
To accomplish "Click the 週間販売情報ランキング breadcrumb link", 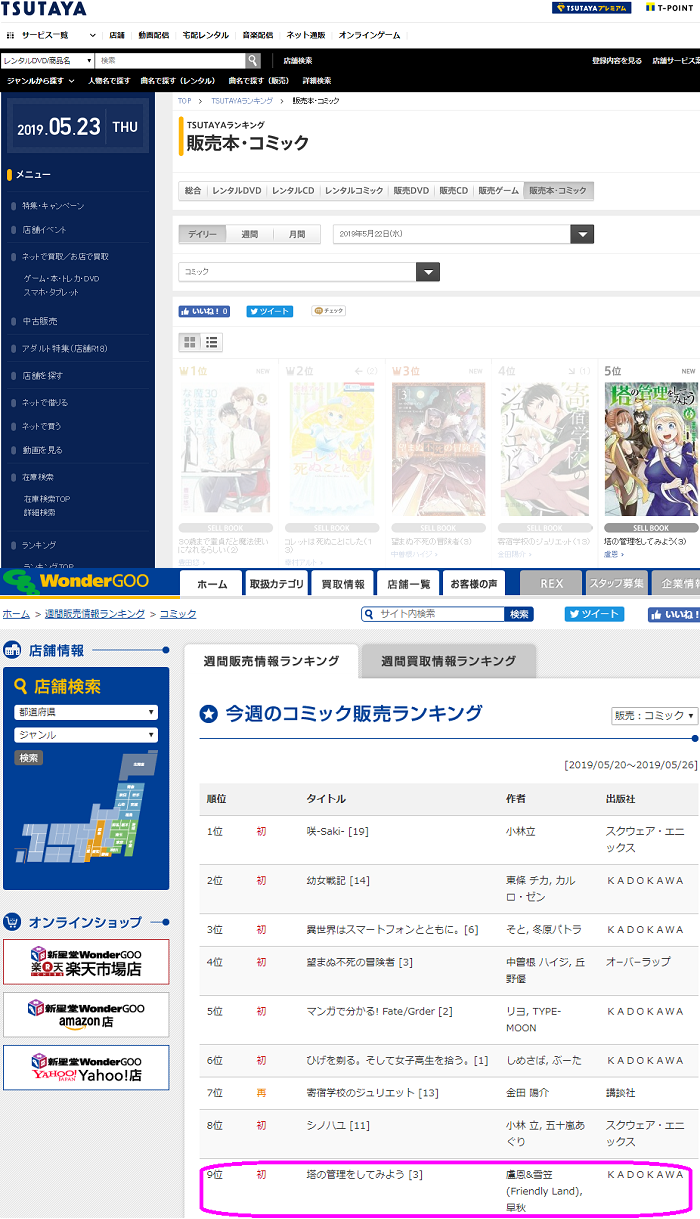I will coord(93,614).
